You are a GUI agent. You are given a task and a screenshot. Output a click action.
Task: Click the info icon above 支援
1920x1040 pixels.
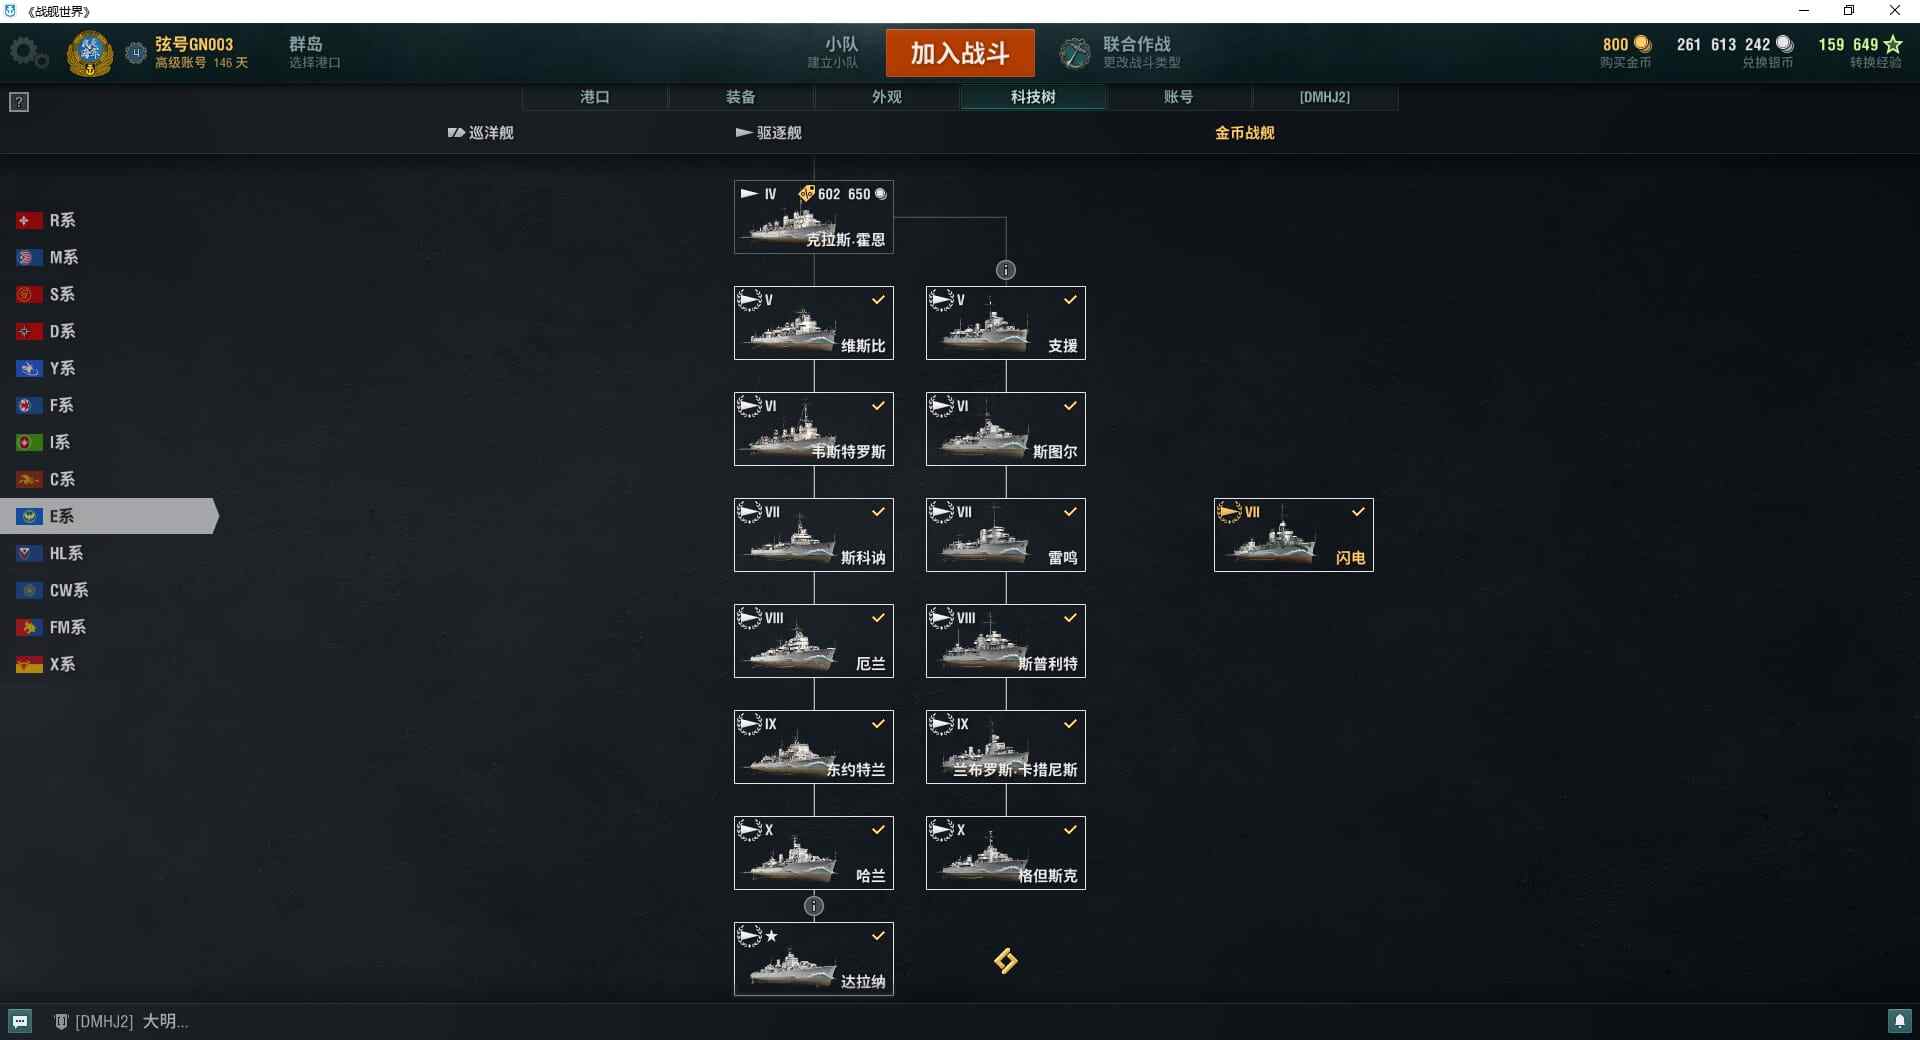point(1006,270)
